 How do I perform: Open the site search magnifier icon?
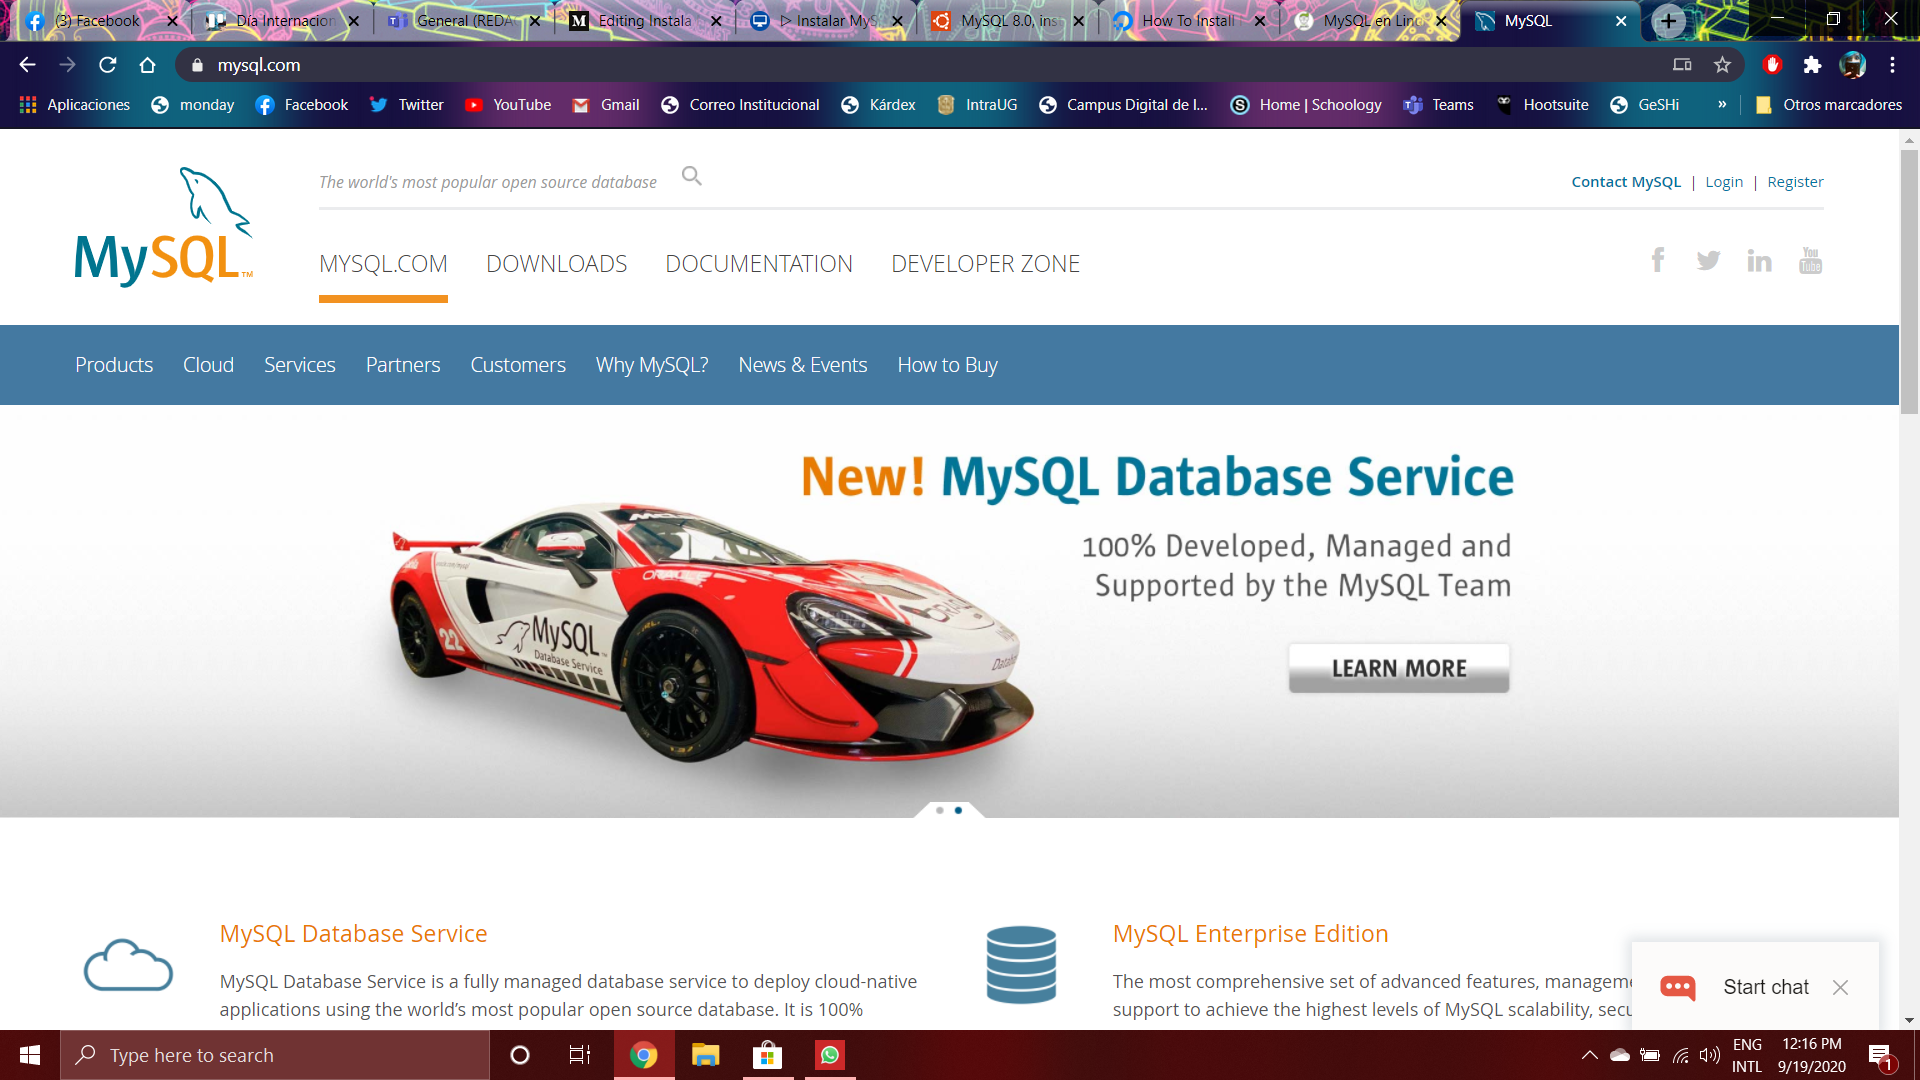tap(691, 176)
